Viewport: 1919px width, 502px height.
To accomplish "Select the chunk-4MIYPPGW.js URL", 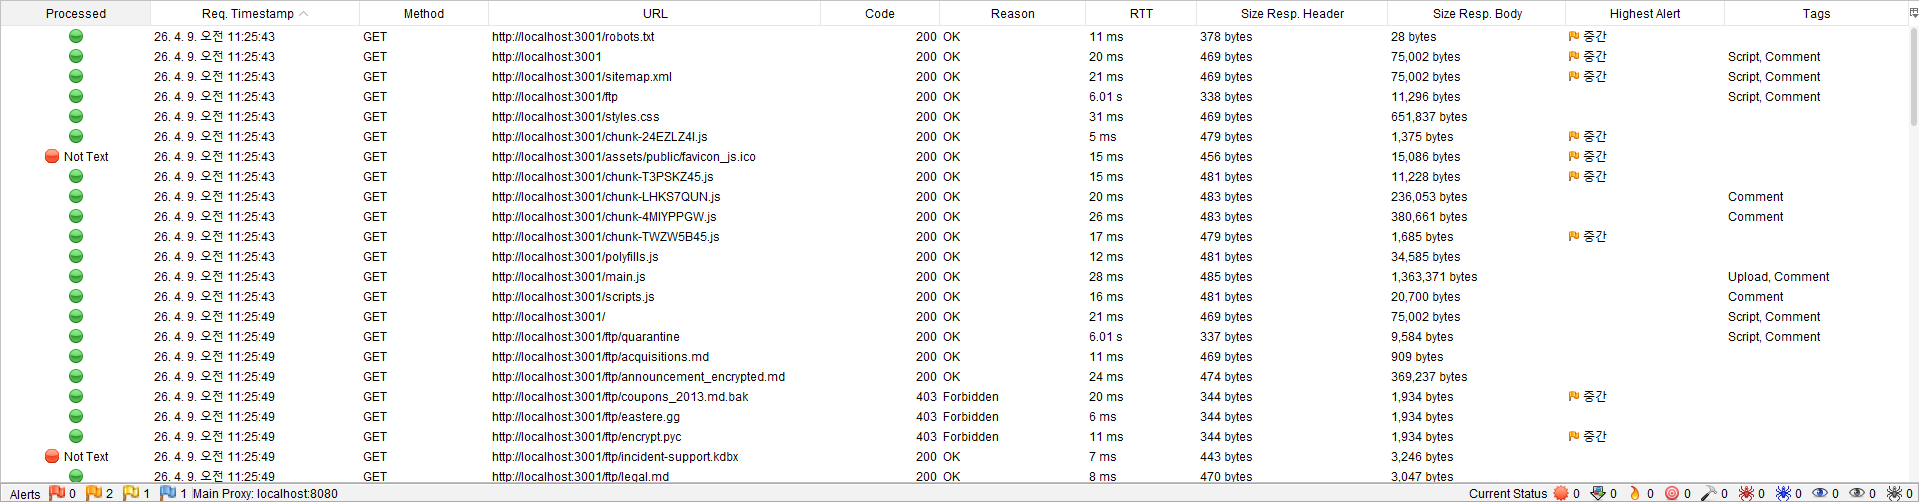I will (604, 216).
